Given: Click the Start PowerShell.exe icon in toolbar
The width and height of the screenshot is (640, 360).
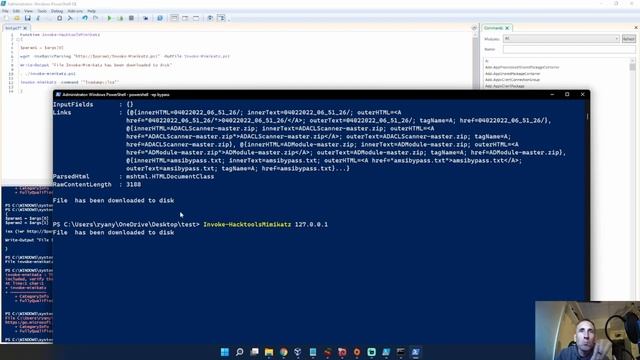Looking at the screenshot, I should 160,18.
